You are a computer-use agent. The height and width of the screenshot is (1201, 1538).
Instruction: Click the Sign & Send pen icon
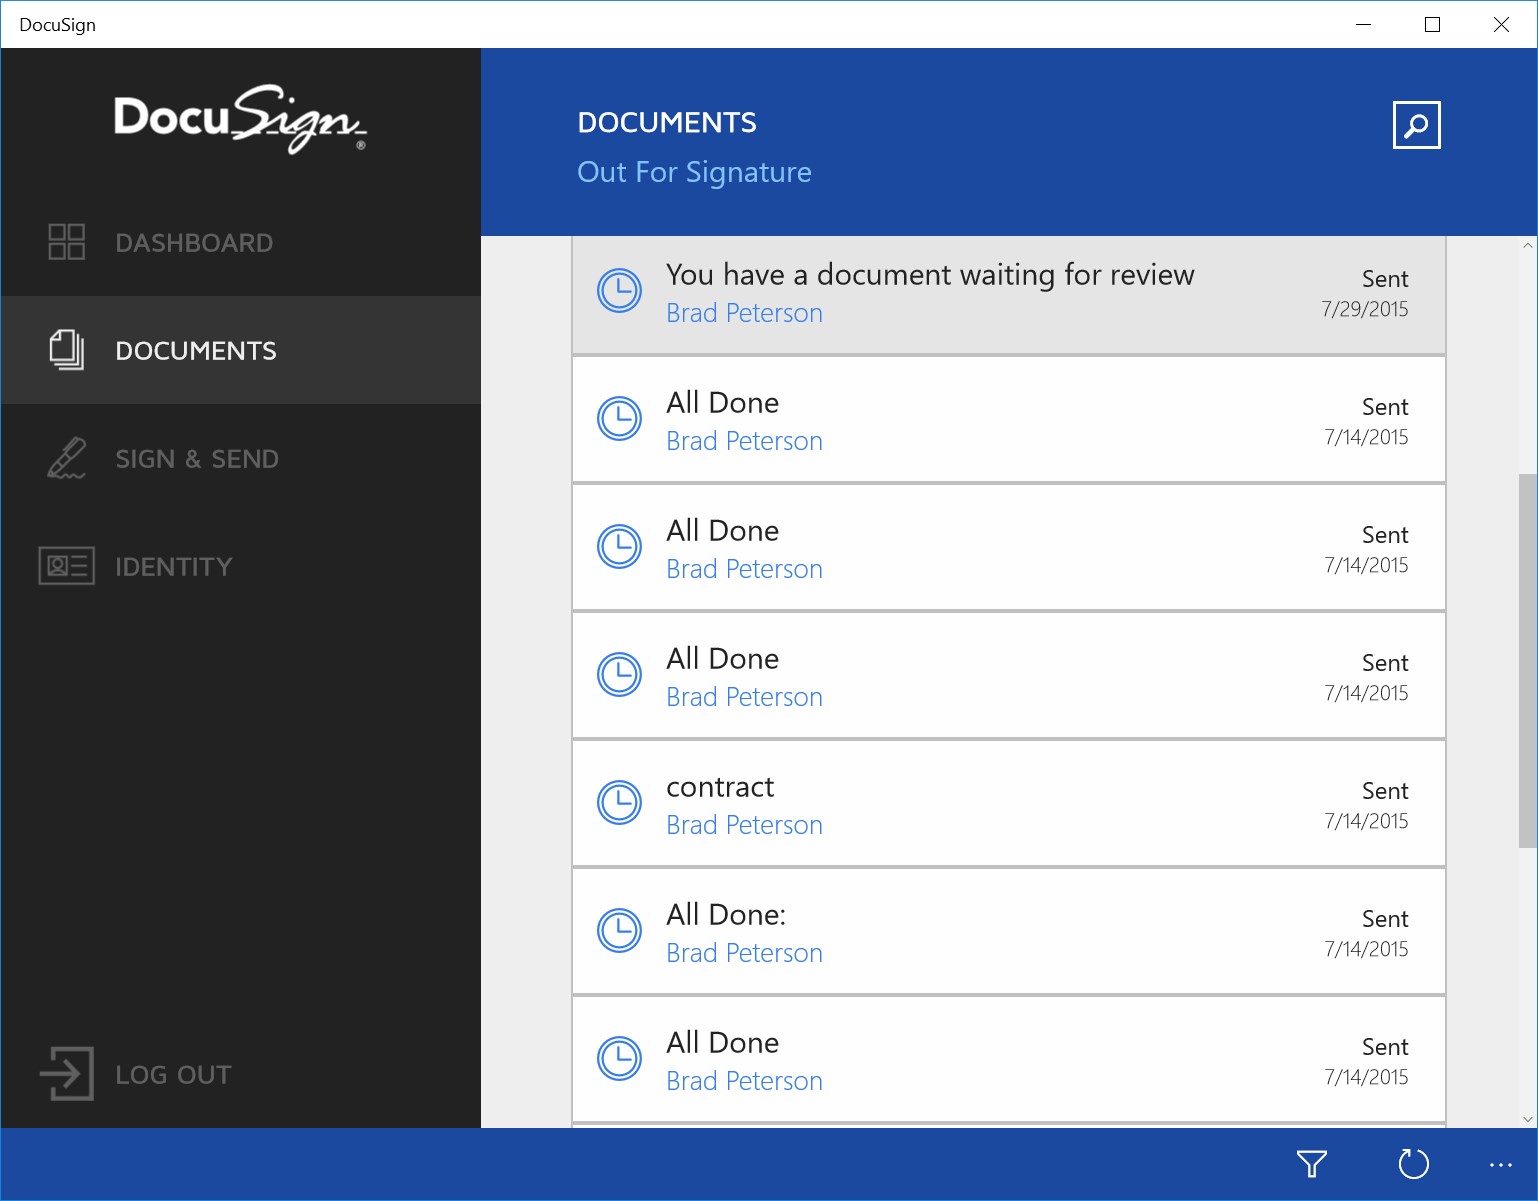click(67, 458)
